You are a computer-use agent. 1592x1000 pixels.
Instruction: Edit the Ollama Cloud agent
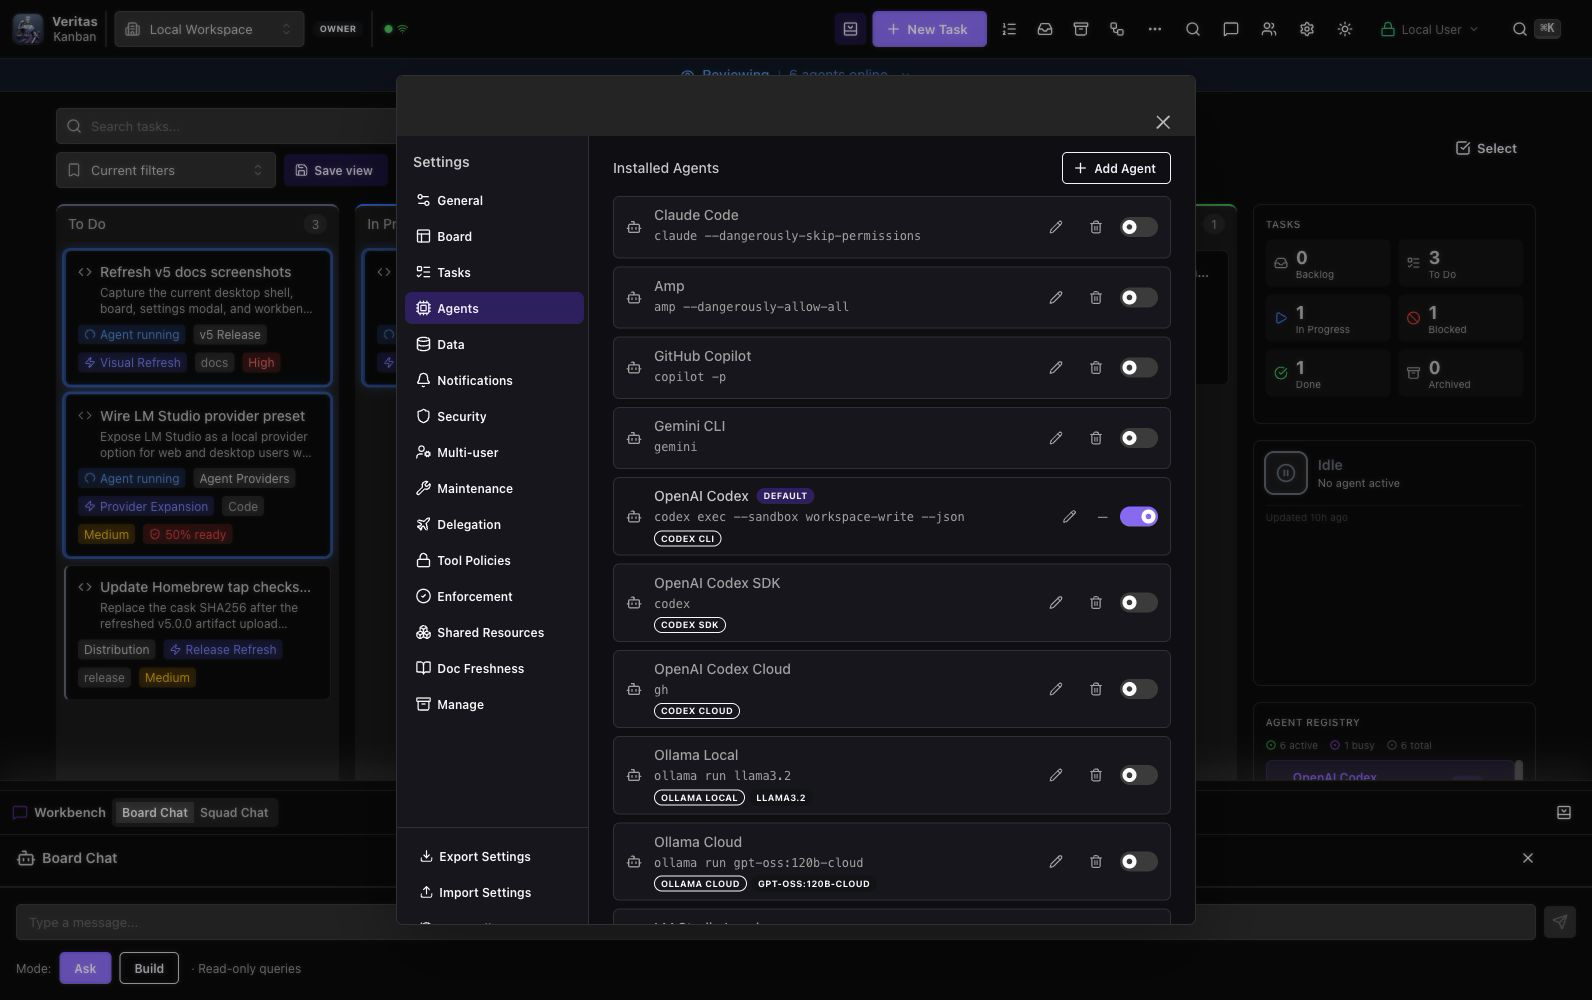coord(1055,861)
